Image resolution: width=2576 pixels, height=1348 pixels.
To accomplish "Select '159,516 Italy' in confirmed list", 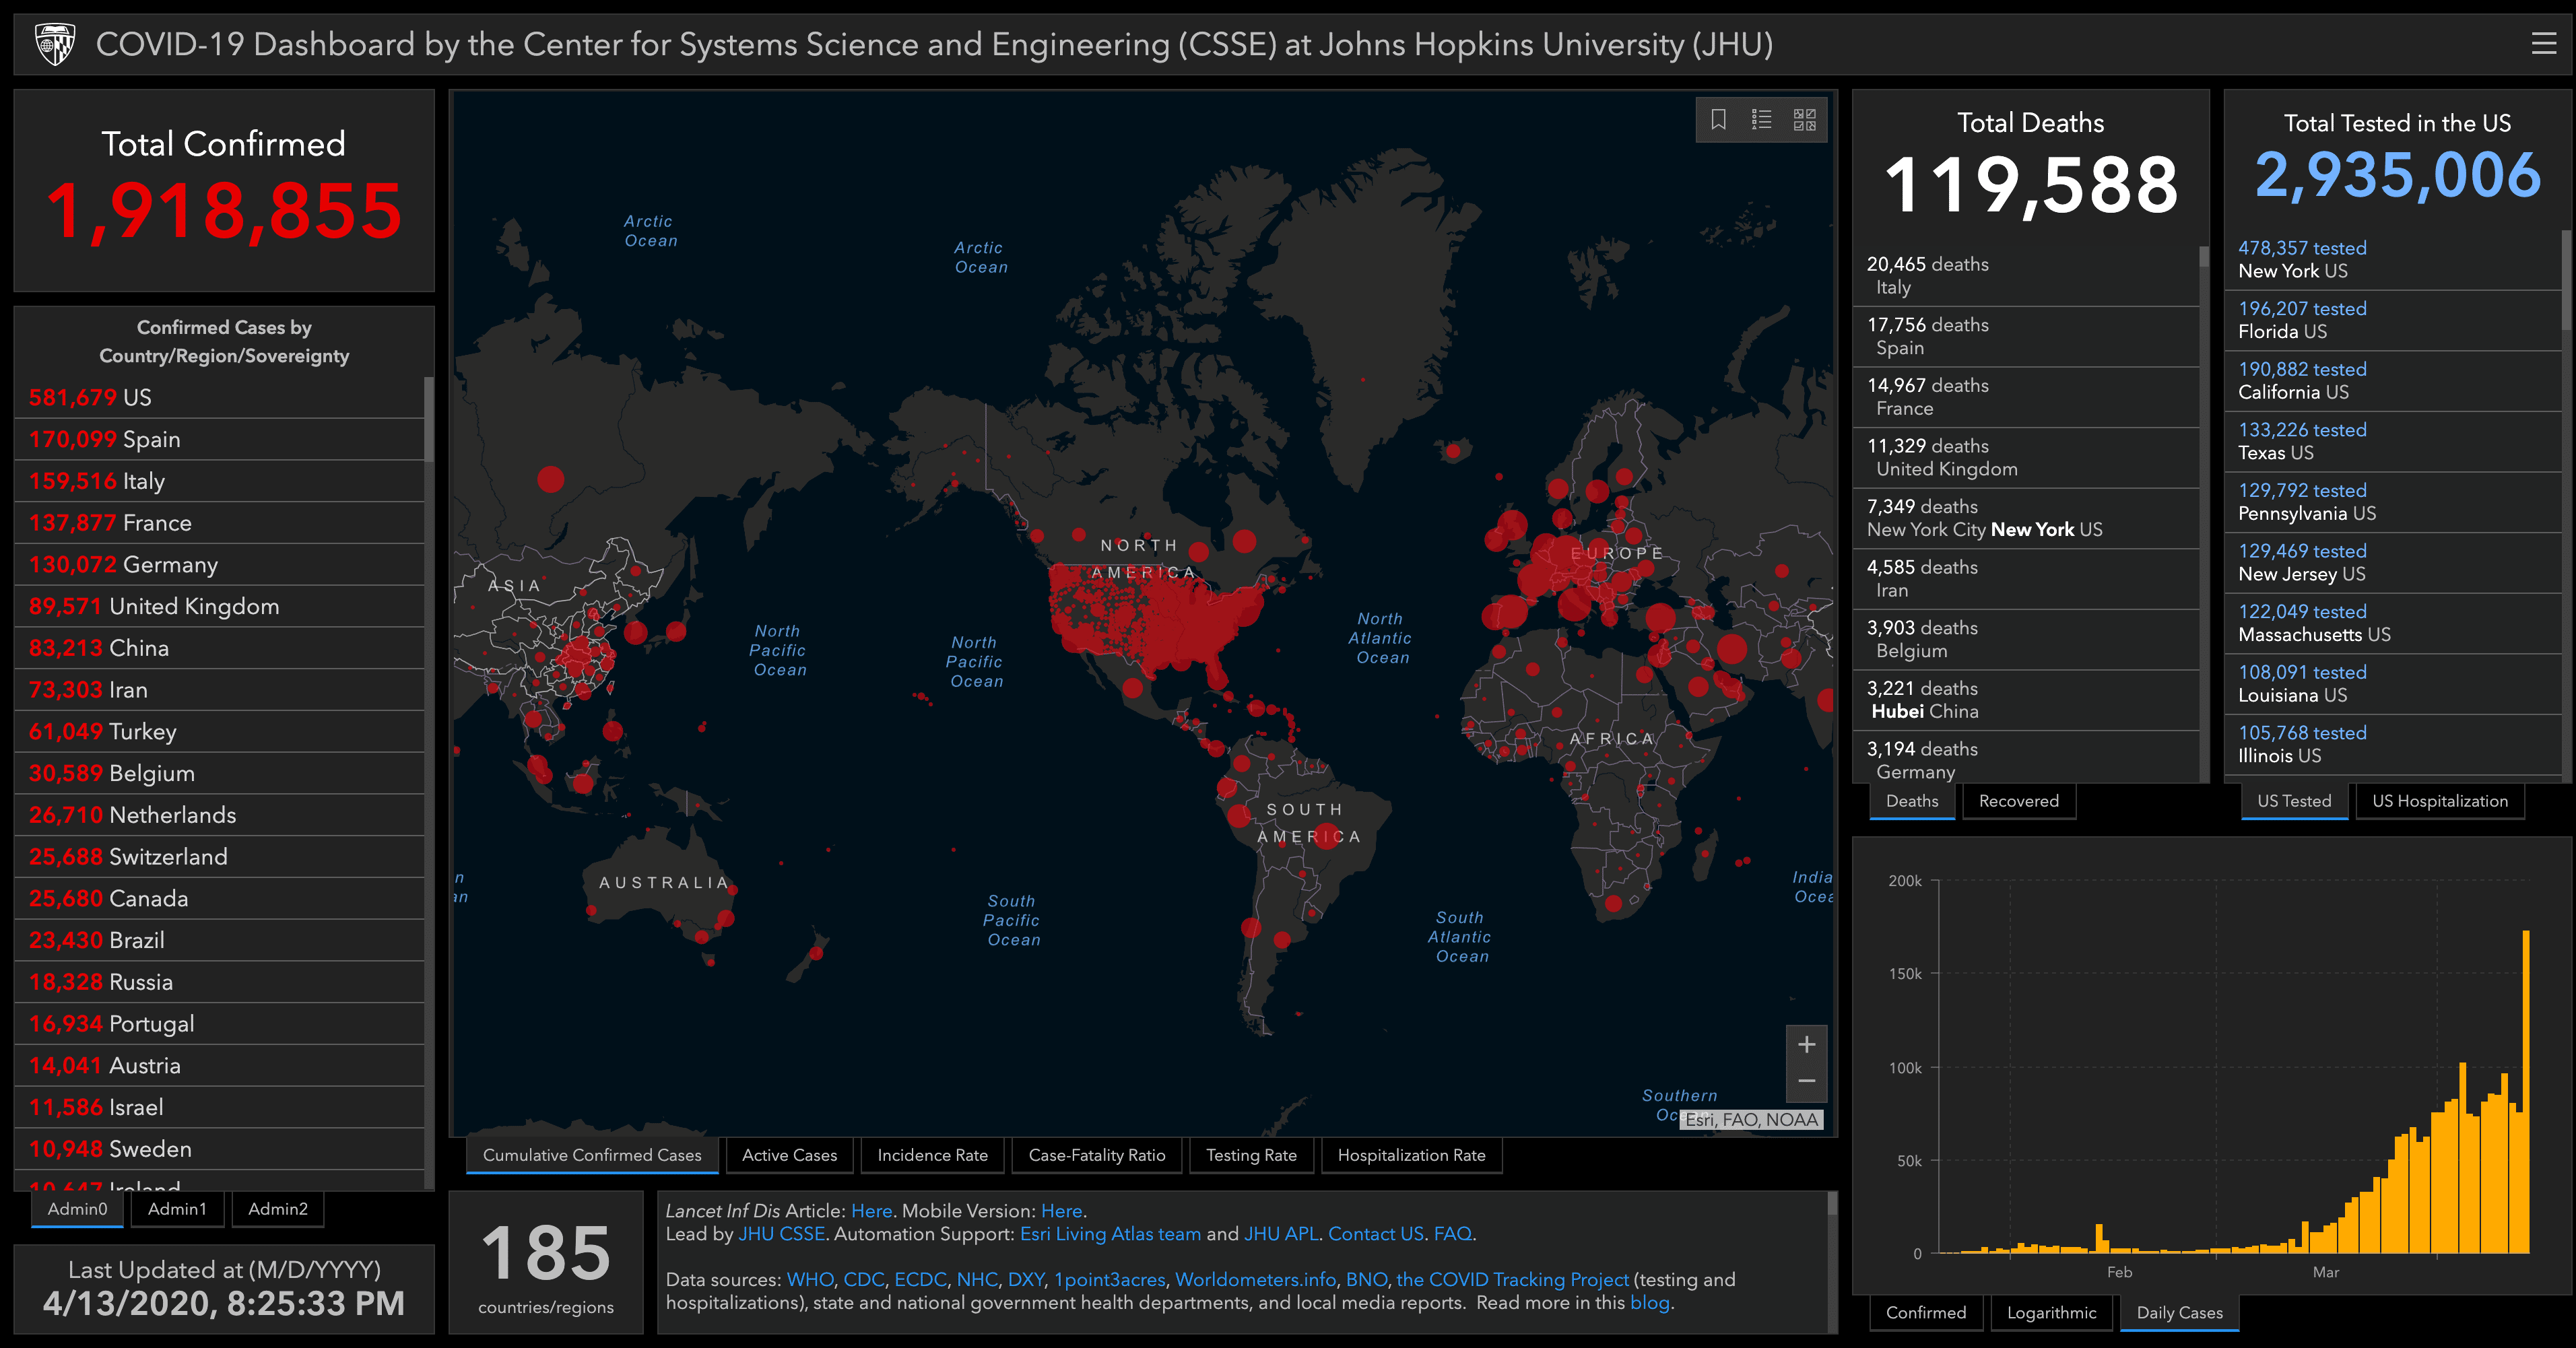I will [x=219, y=482].
